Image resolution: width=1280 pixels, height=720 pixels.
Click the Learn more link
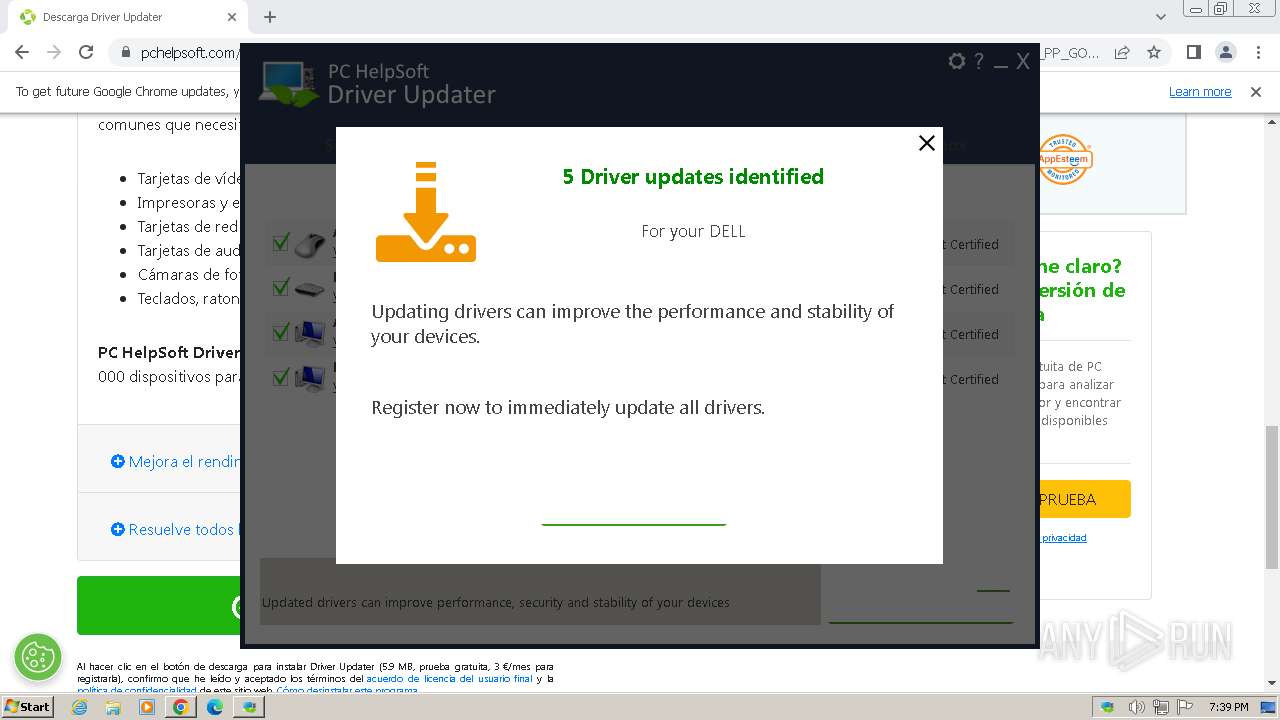click(x=1200, y=91)
